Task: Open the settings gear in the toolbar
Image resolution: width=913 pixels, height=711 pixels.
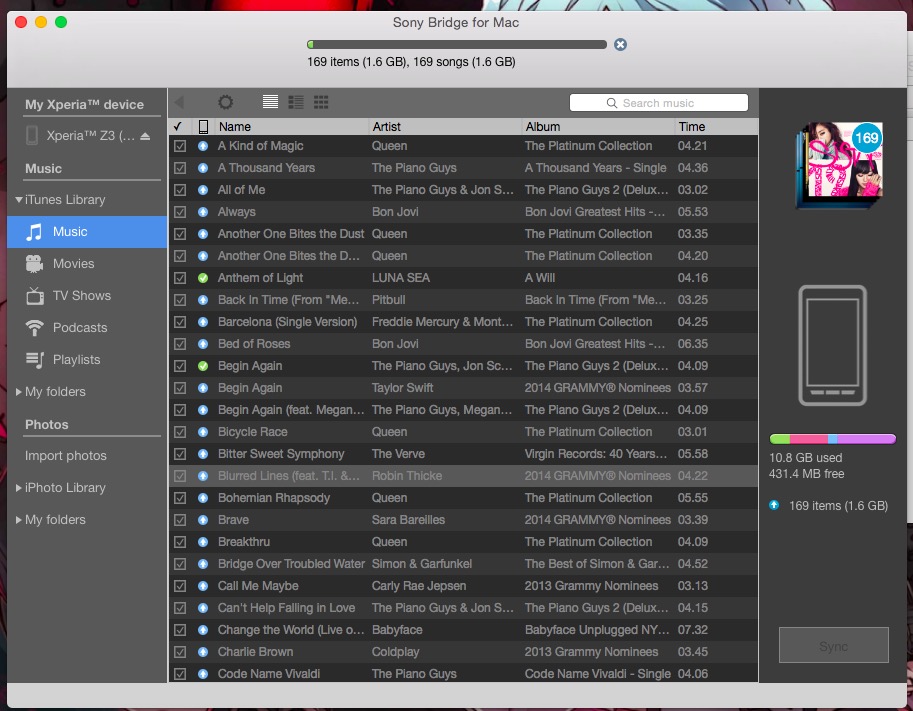Action: [x=225, y=102]
